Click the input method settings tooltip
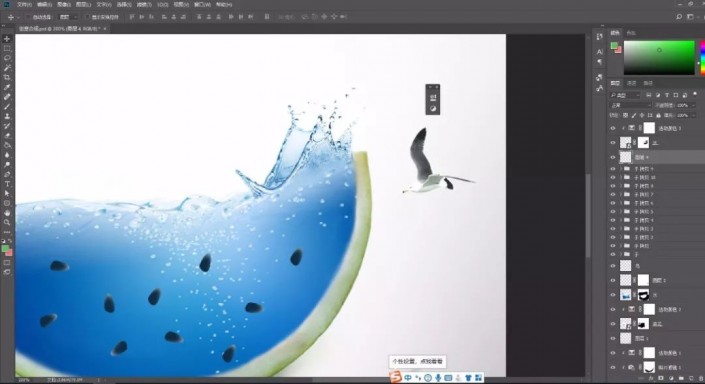 point(418,361)
